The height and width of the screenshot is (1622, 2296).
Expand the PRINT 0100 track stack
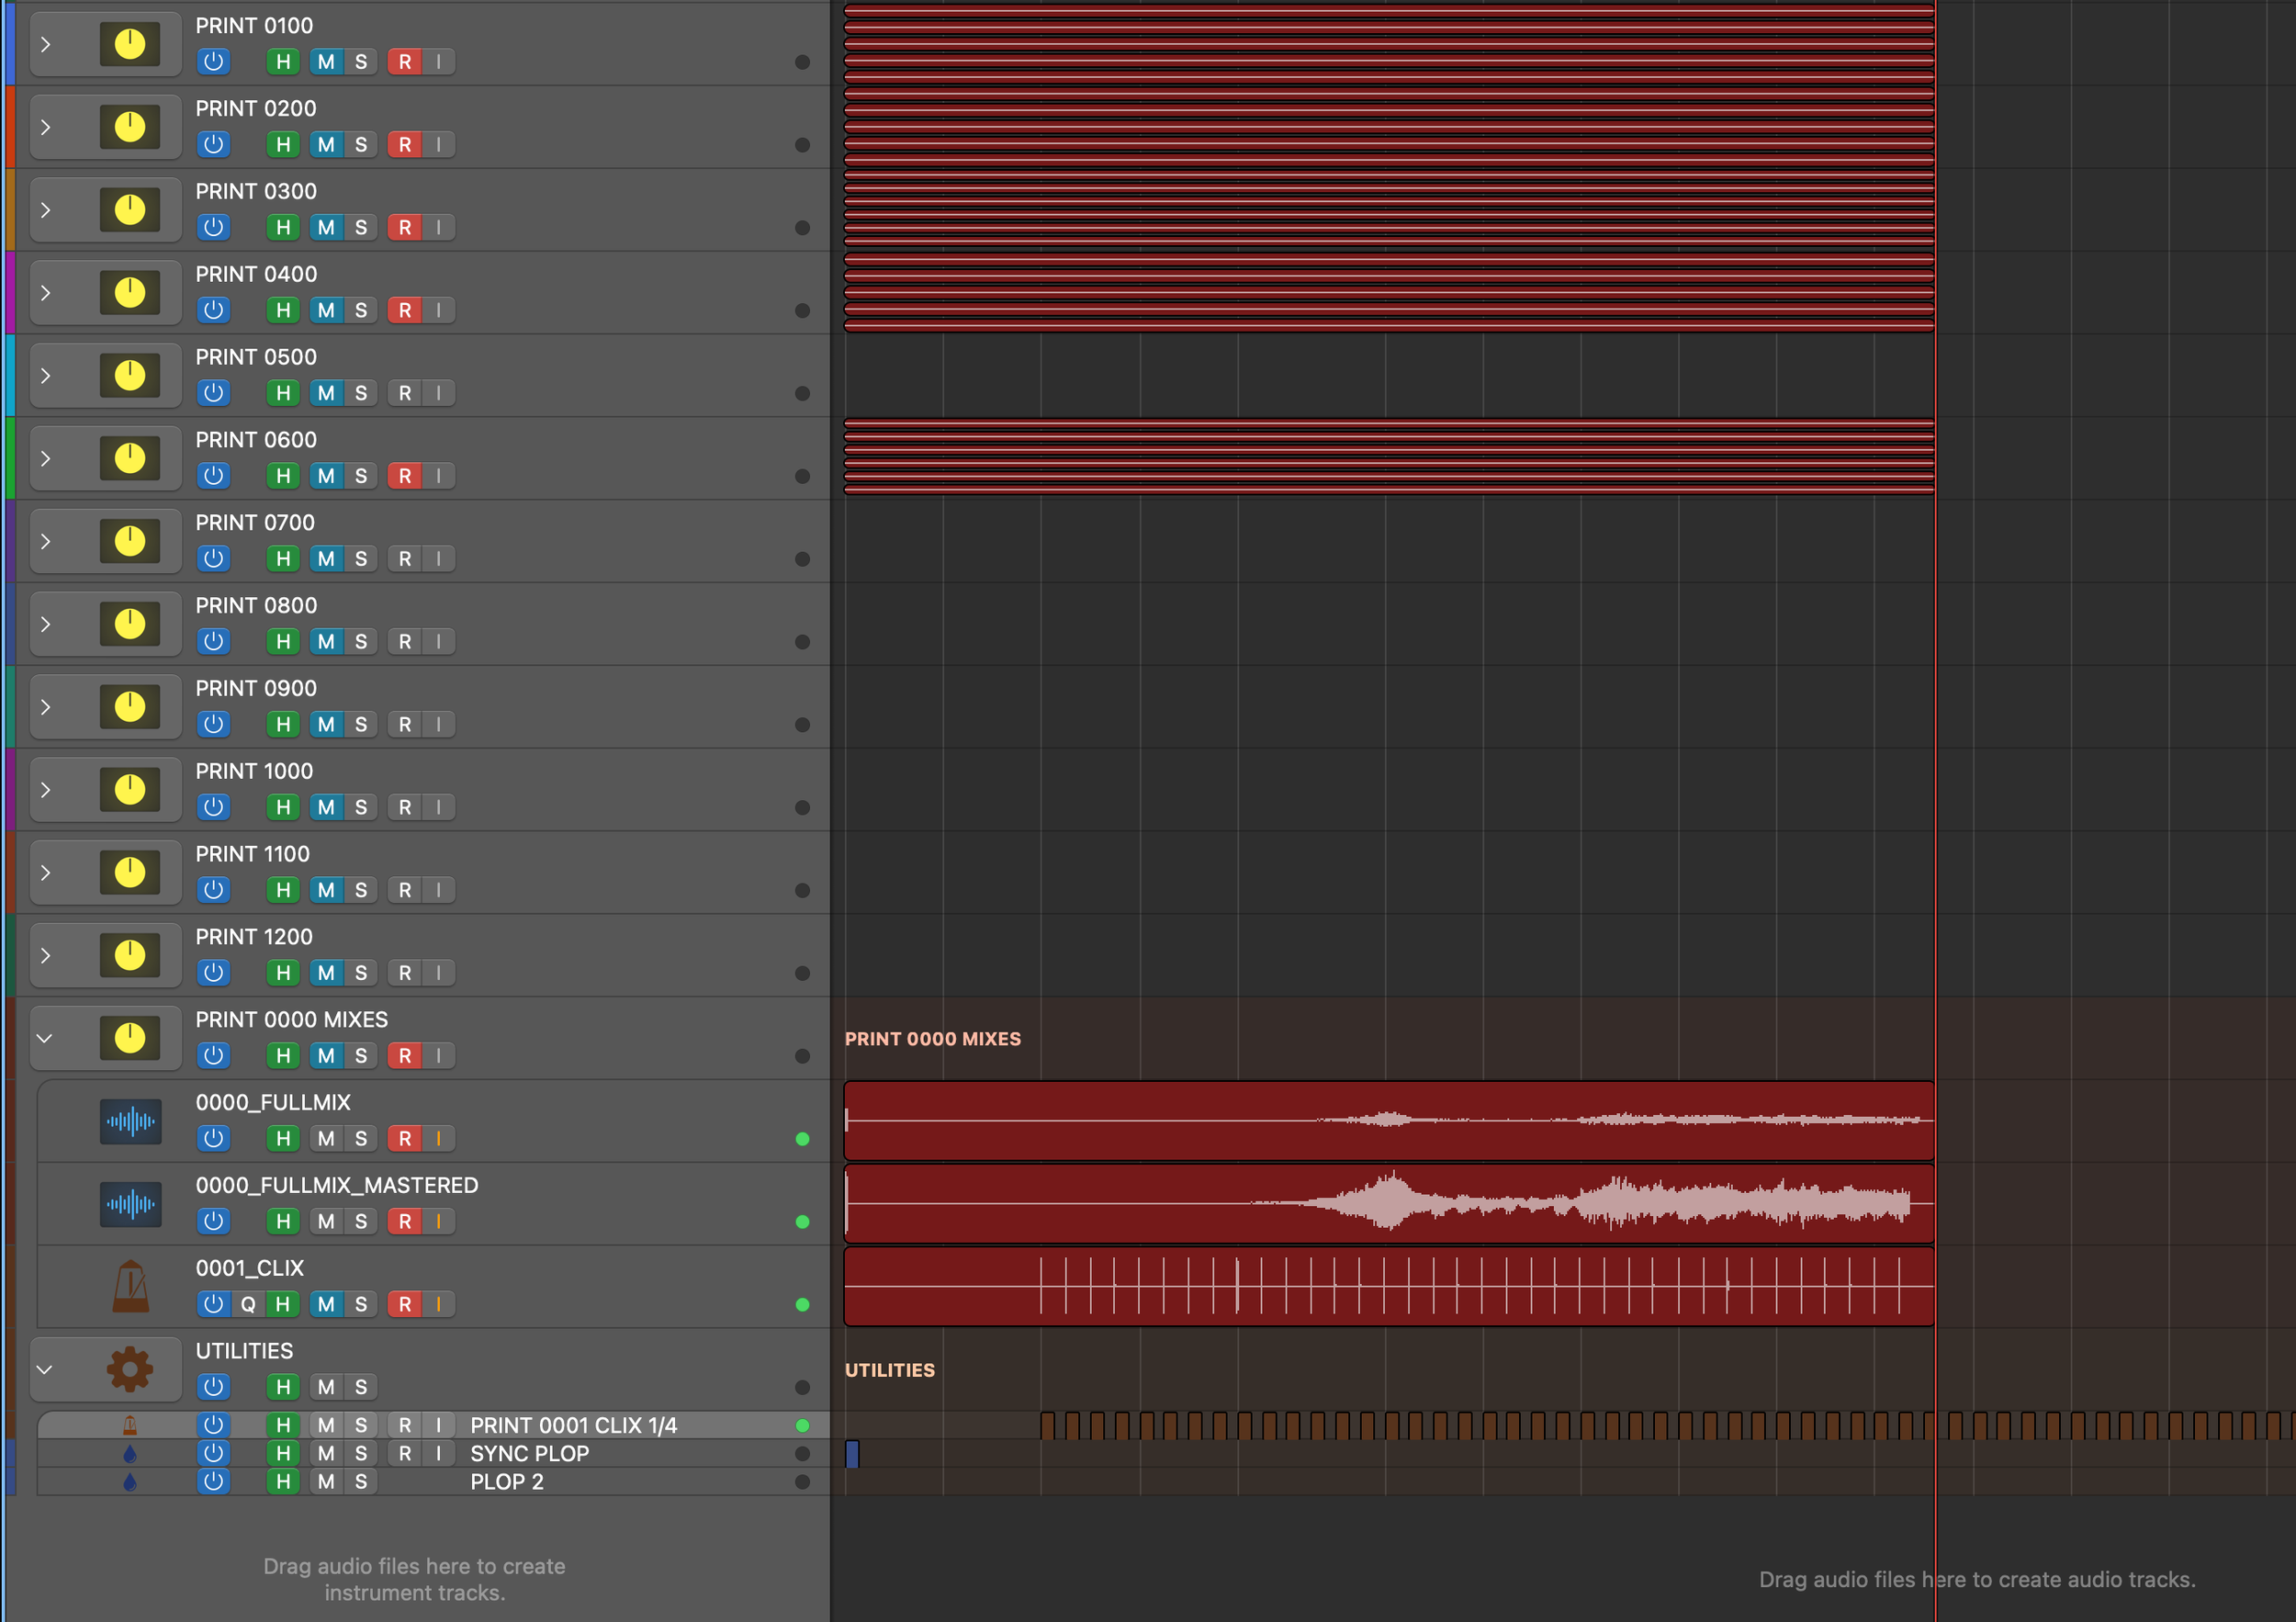pos(45,44)
